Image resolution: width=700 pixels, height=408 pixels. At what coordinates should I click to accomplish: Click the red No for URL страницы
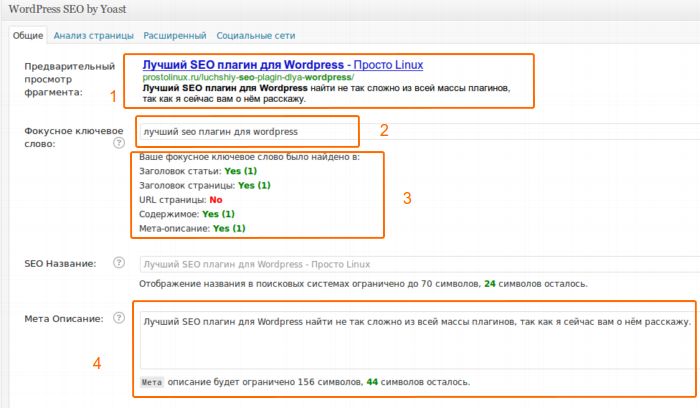pos(216,200)
